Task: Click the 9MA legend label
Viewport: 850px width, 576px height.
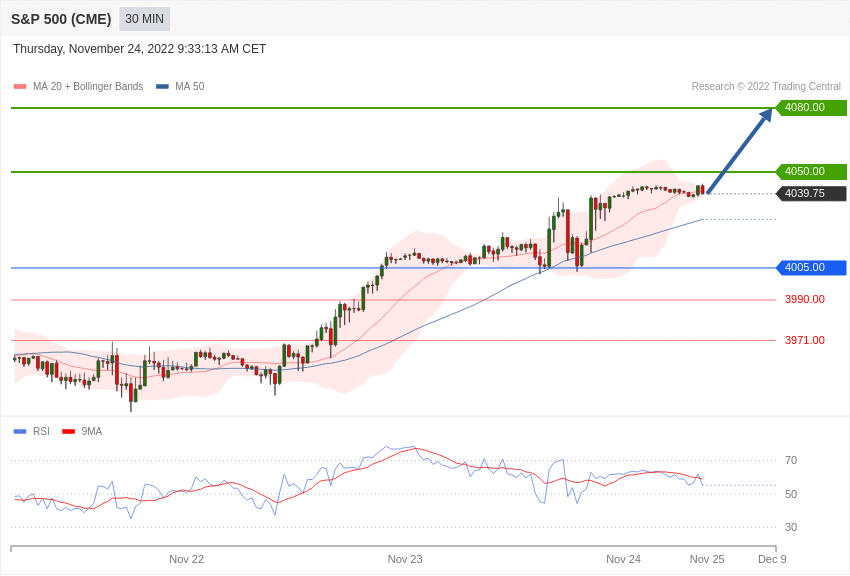Action: [x=92, y=431]
